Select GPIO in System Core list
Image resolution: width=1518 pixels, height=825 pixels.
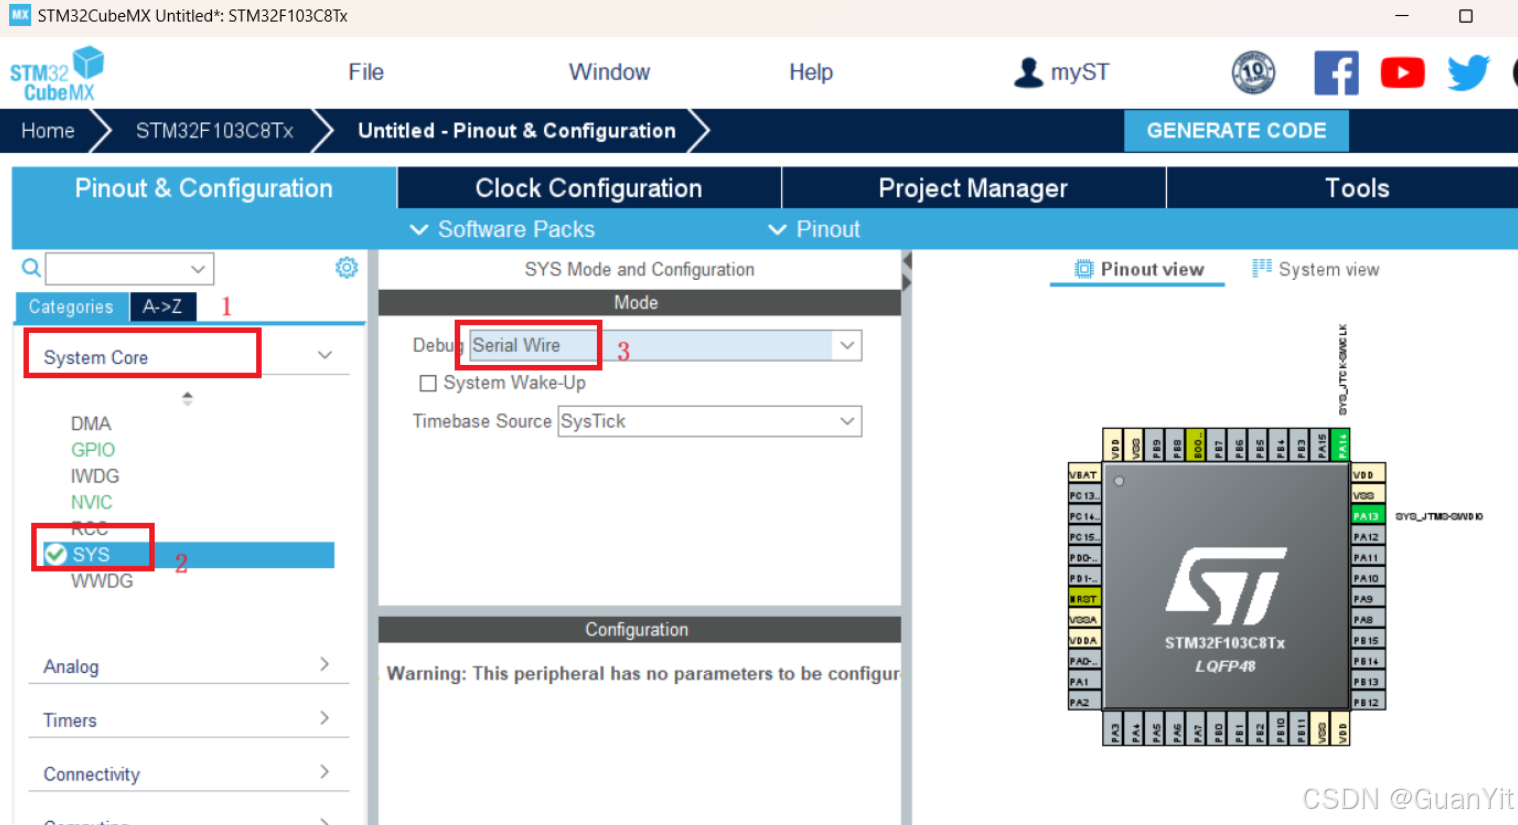click(93, 450)
